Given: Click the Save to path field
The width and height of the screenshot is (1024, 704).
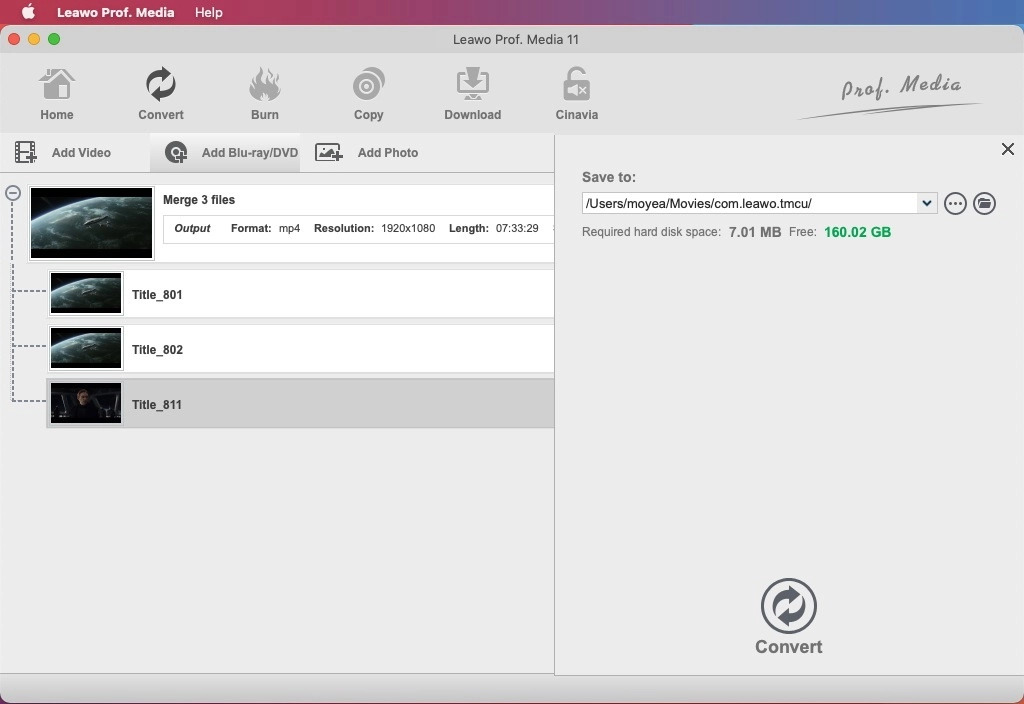Looking at the screenshot, I should point(750,203).
